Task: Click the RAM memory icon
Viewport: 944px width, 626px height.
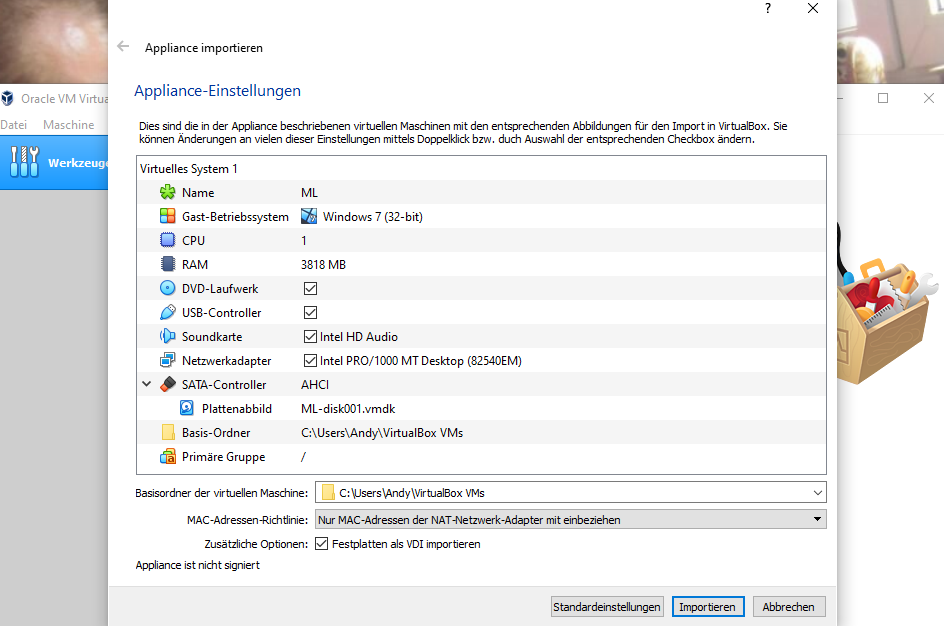Action: 167,264
